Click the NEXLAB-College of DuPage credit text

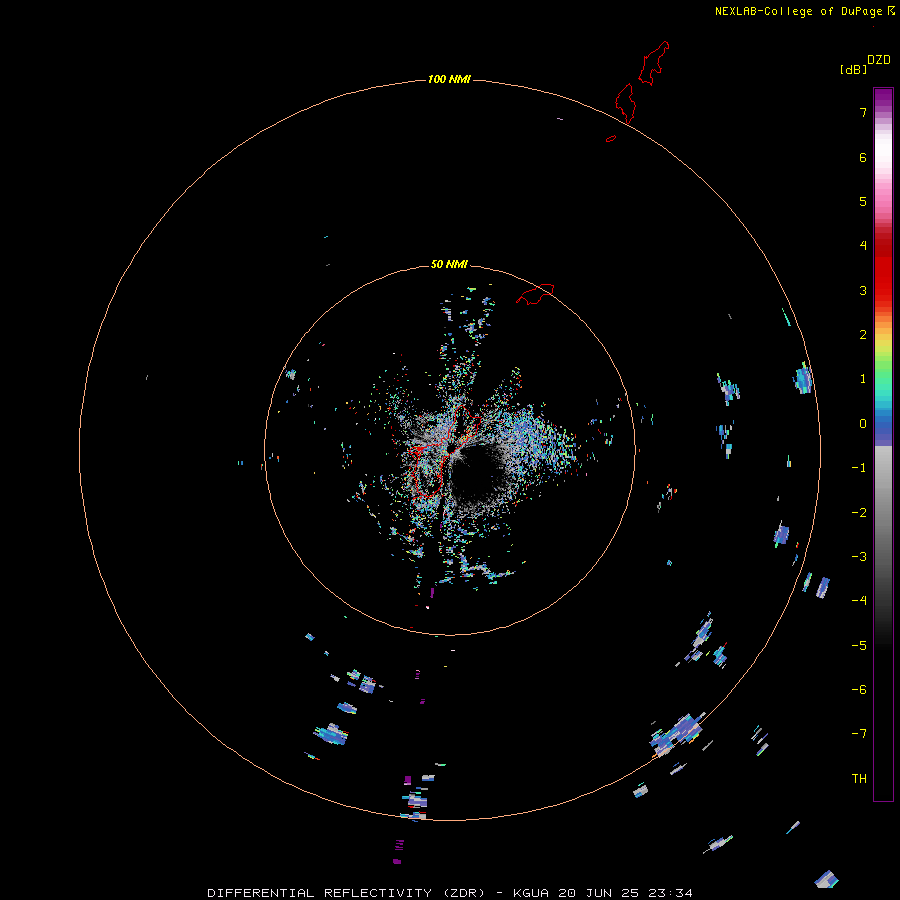[x=798, y=11]
